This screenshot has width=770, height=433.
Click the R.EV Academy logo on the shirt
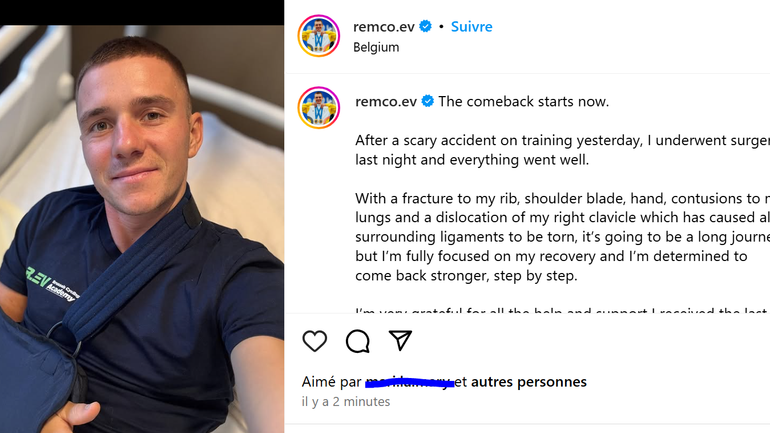pos(52,285)
